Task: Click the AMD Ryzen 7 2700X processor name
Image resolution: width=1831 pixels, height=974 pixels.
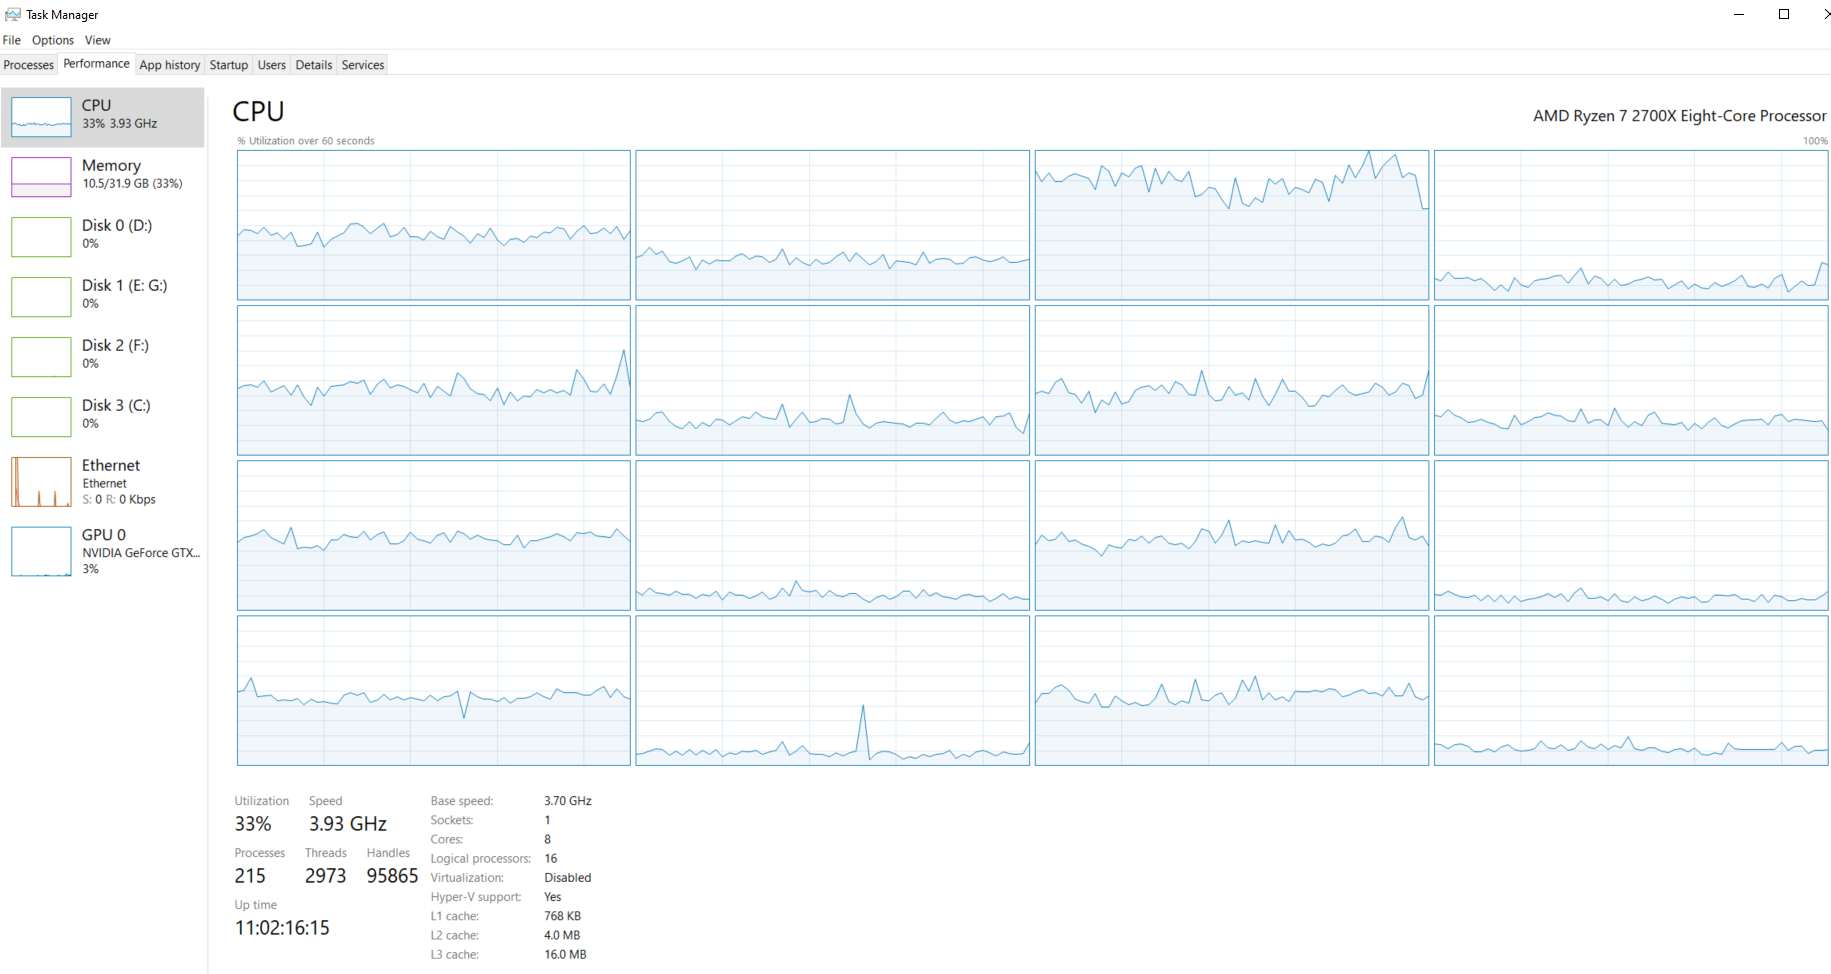Action: click(x=1680, y=116)
